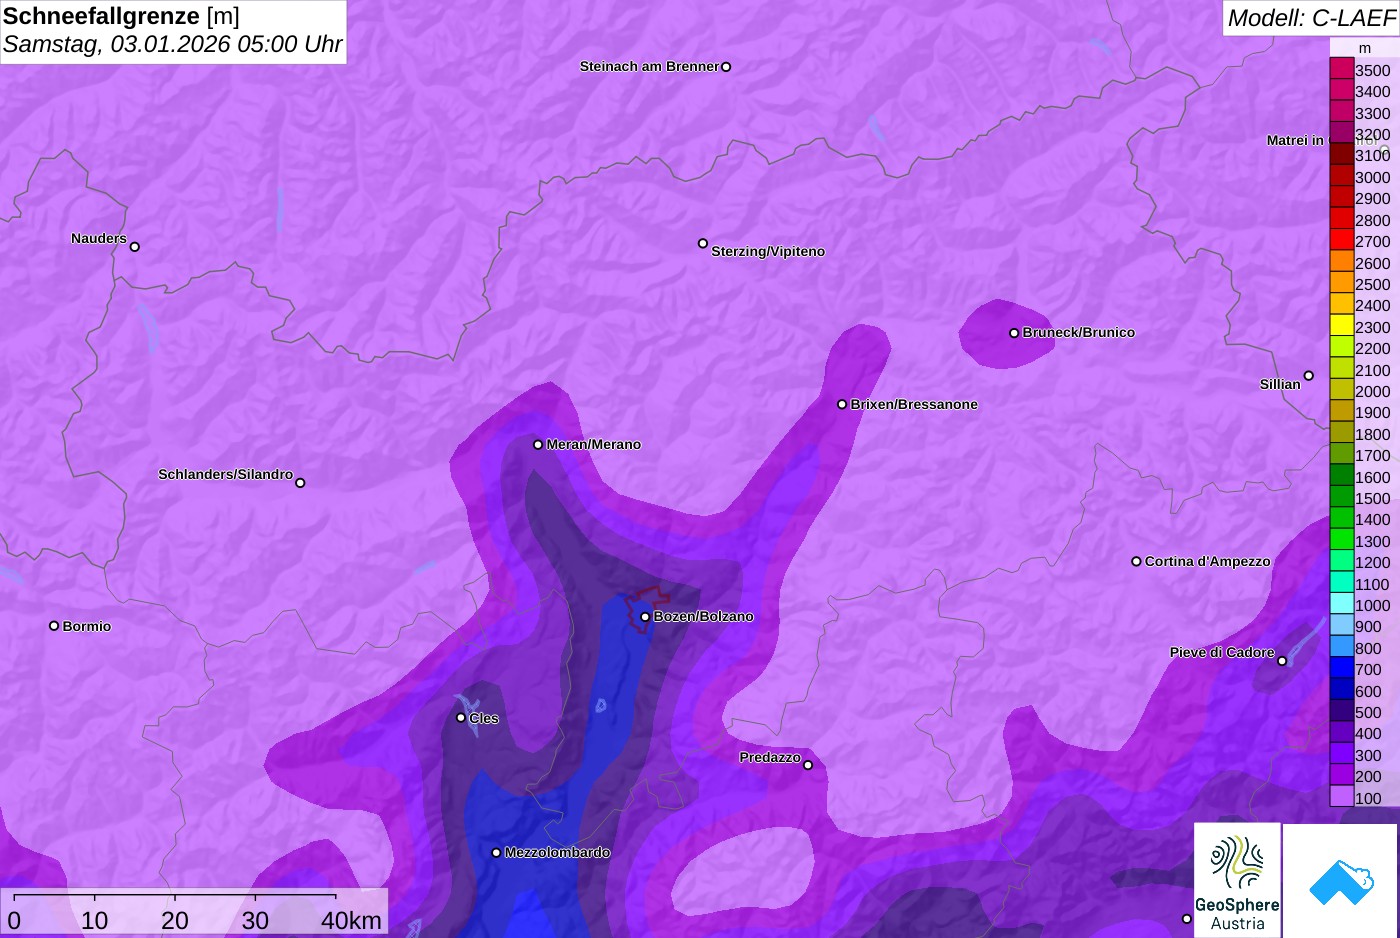Click the Sterzing/Vipiteno location dot

(x=703, y=243)
